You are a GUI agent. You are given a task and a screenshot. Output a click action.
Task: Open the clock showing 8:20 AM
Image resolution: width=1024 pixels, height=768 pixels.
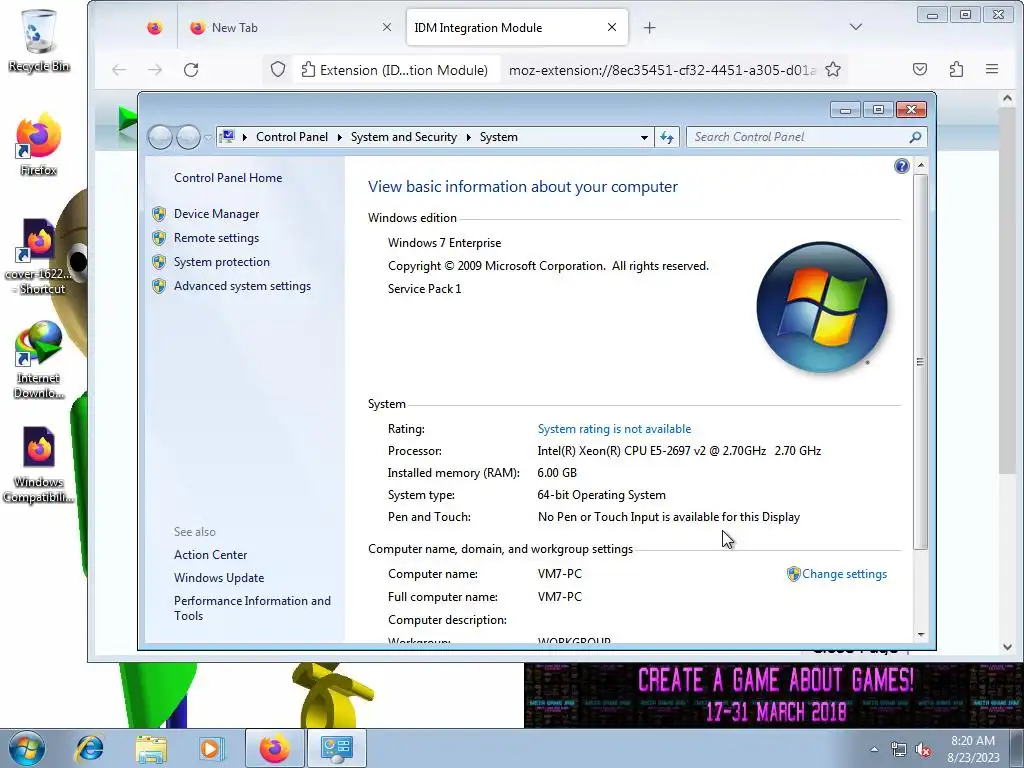[973, 748]
